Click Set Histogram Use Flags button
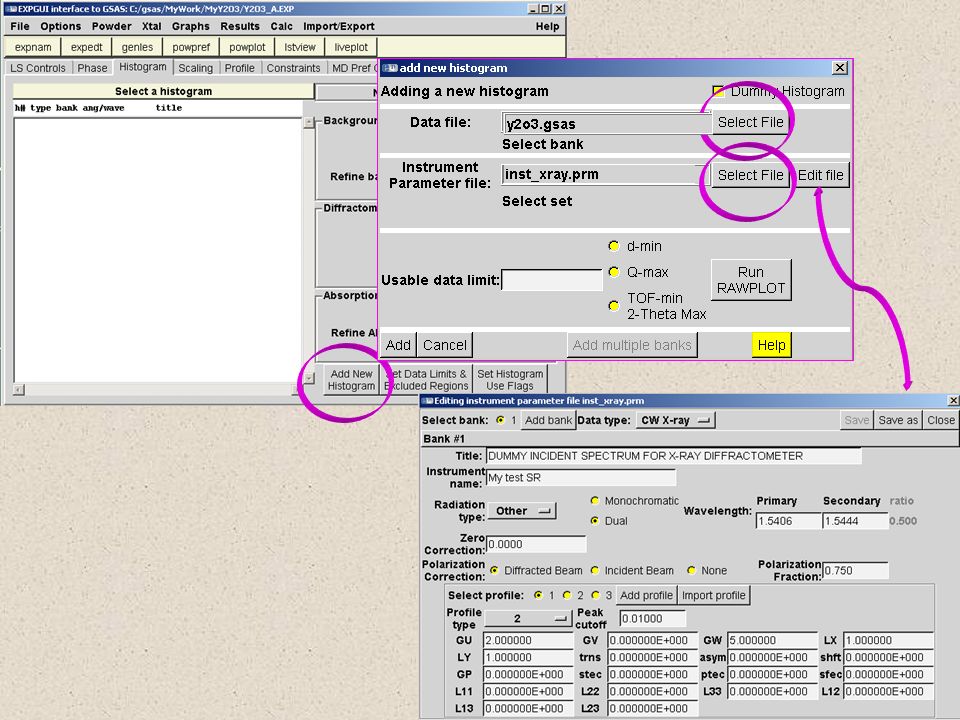This screenshot has height=720, width=960. pos(510,380)
